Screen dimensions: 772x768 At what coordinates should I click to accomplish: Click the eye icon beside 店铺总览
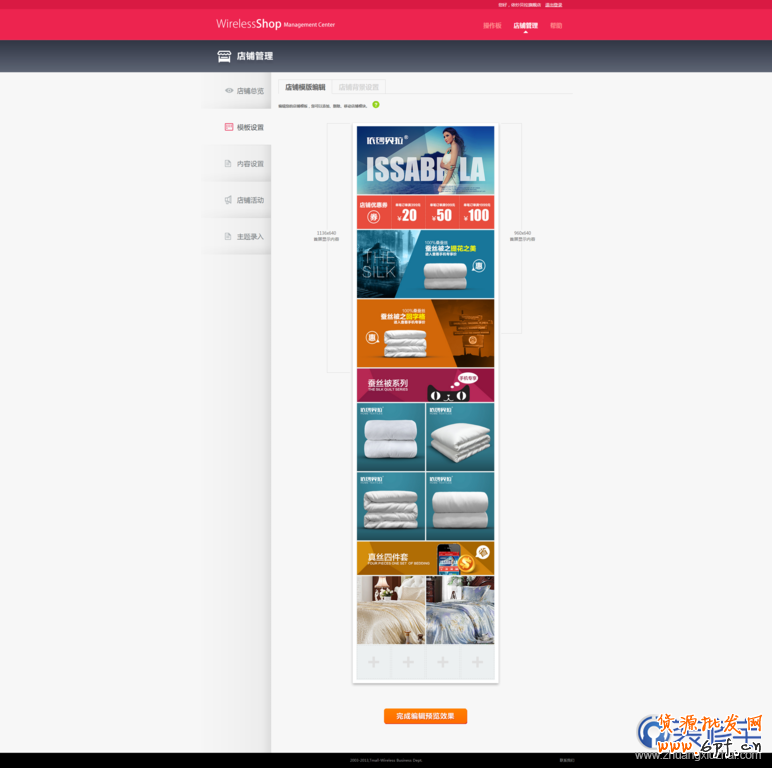(x=228, y=91)
